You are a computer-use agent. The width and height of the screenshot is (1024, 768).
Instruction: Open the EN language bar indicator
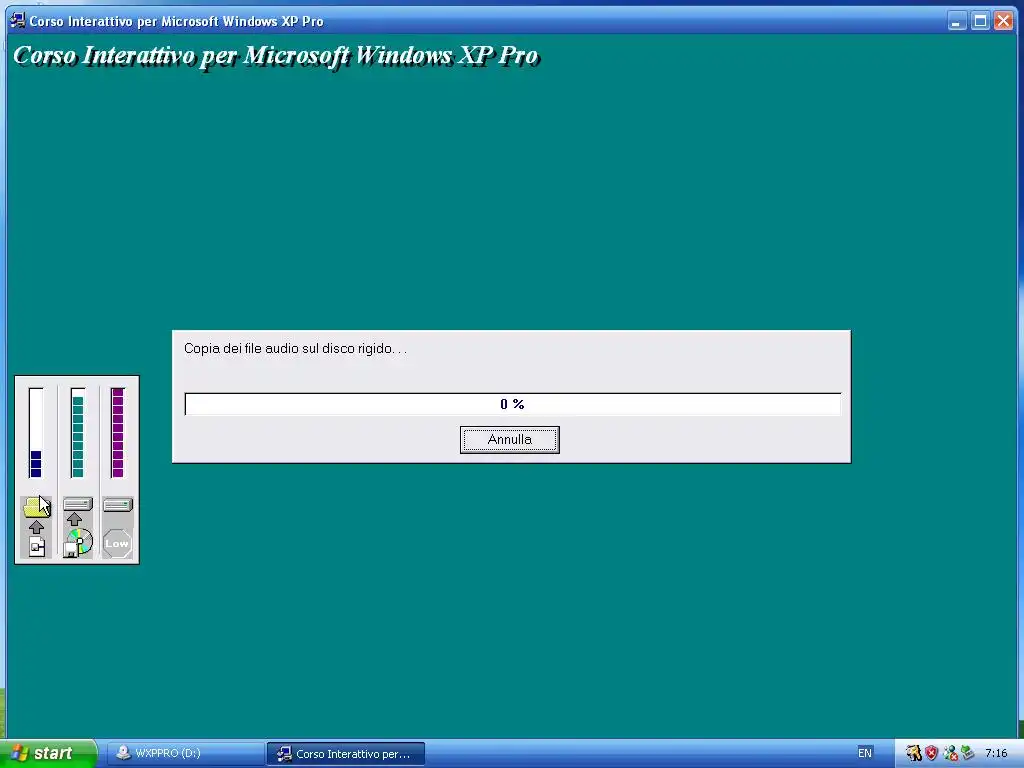coord(865,753)
